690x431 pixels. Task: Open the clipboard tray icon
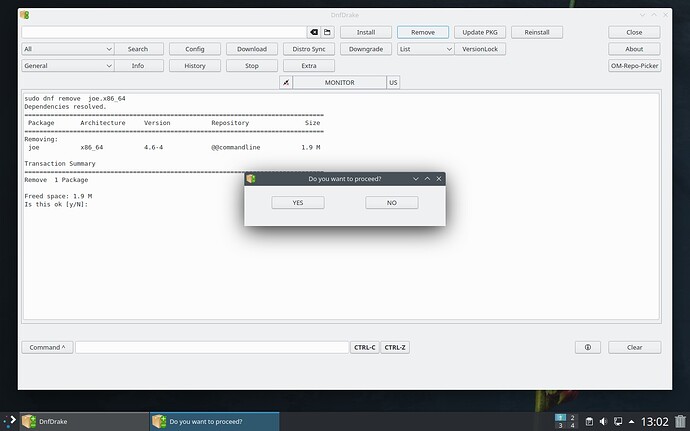(589, 421)
